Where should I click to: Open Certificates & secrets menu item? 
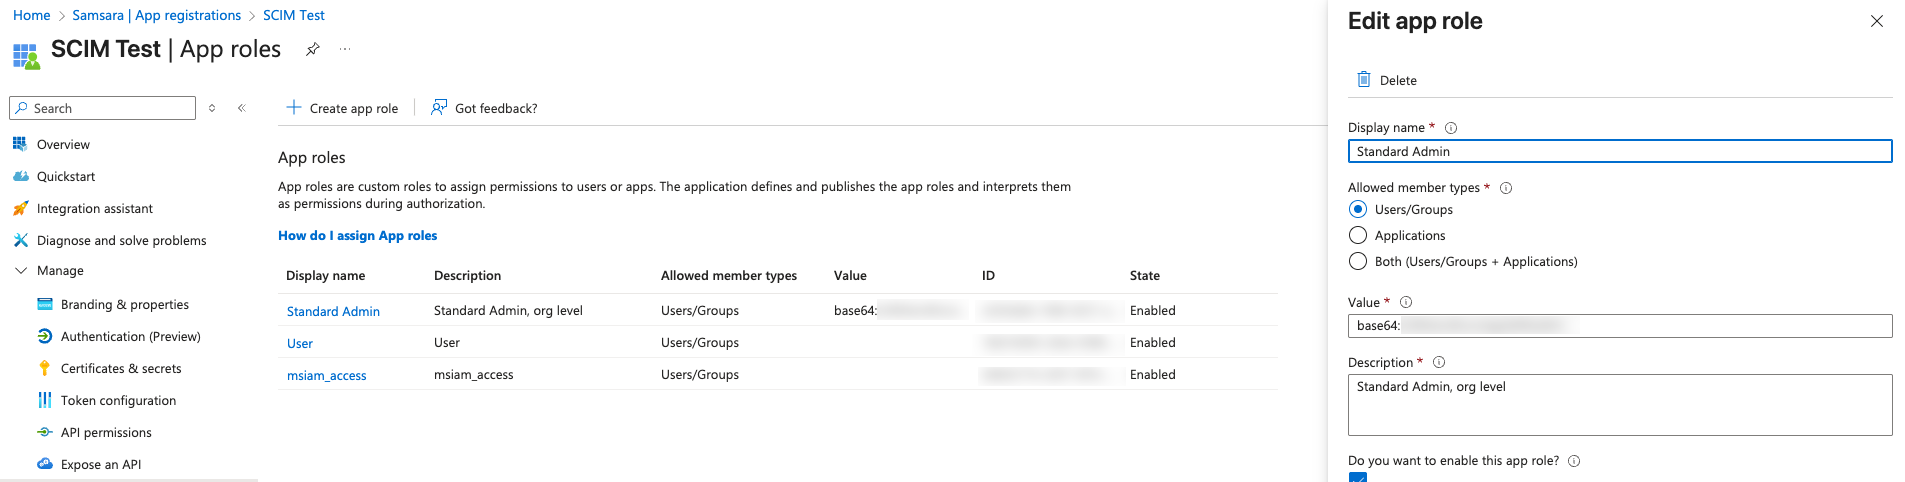pyautogui.click(x=121, y=369)
